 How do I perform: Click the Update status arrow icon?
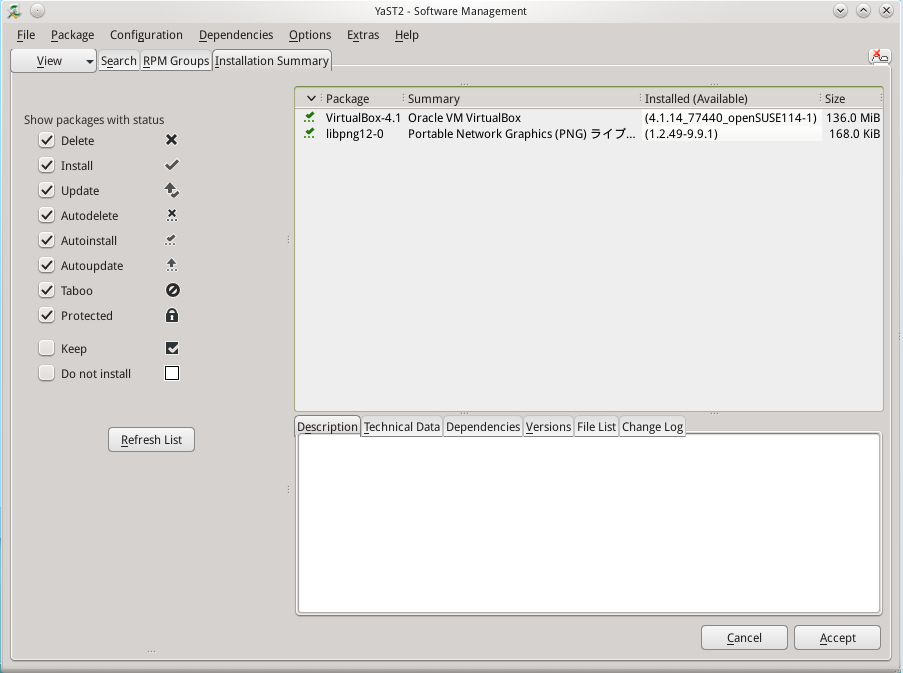pyautogui.click(x=172, y=190)
